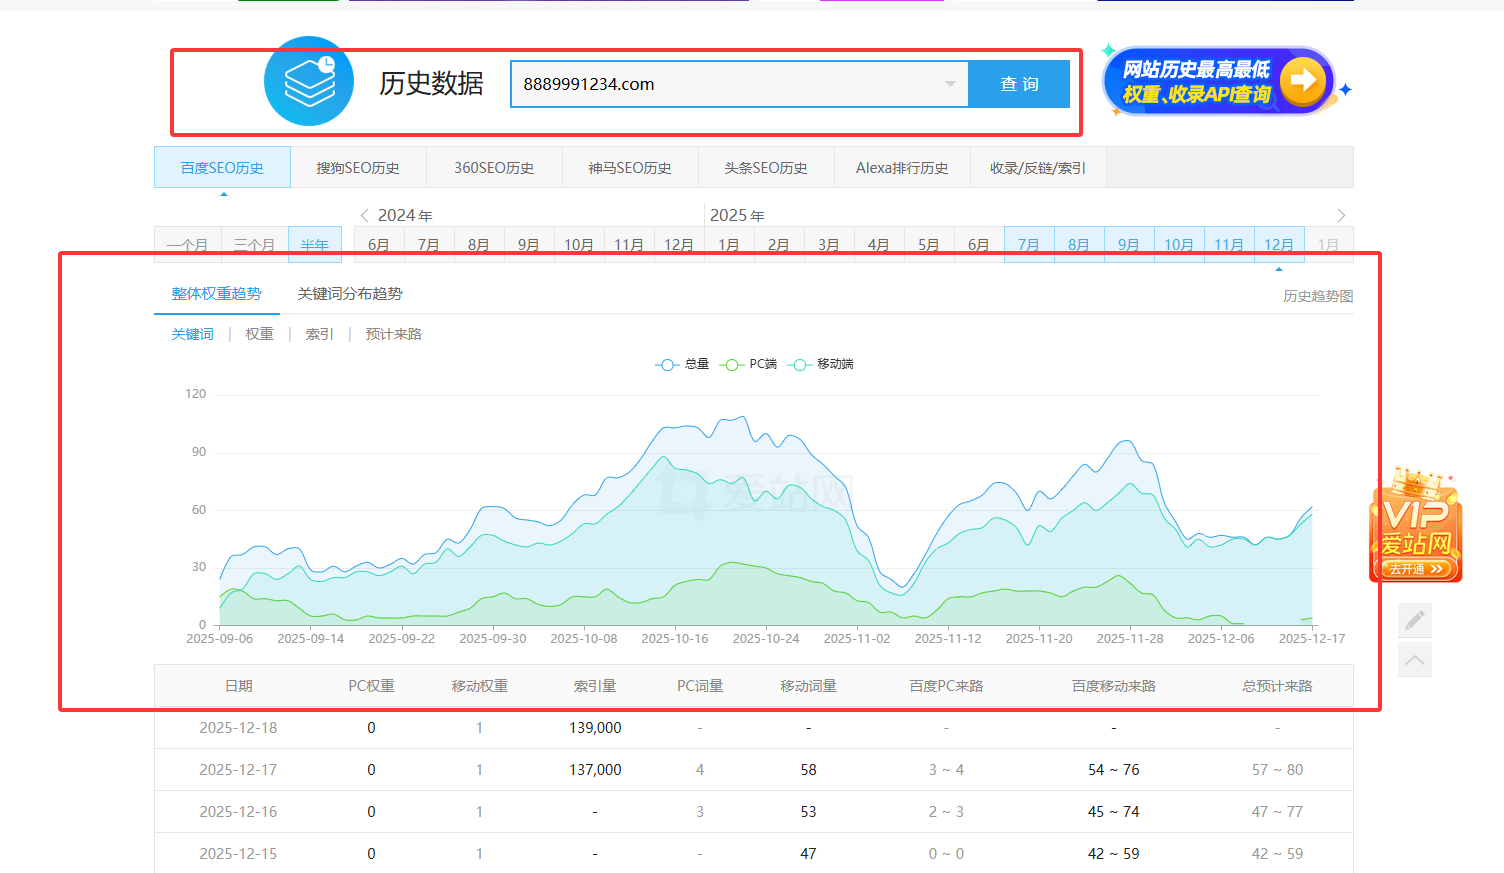Toggle 移动端 series in chart legend
Screen dimensions: 1504x873
tap(821, 364)
